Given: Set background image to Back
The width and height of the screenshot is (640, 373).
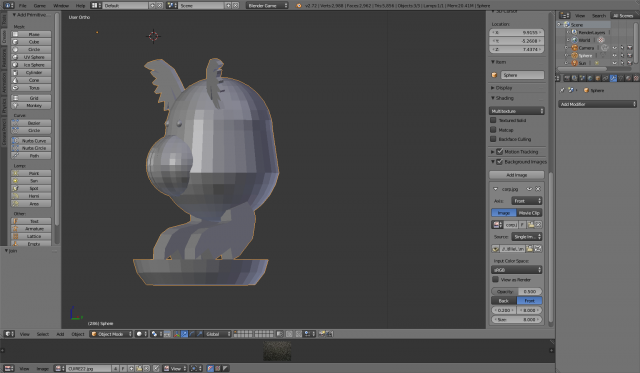Looking at the screenshot, I should click(x=504, y=301).
